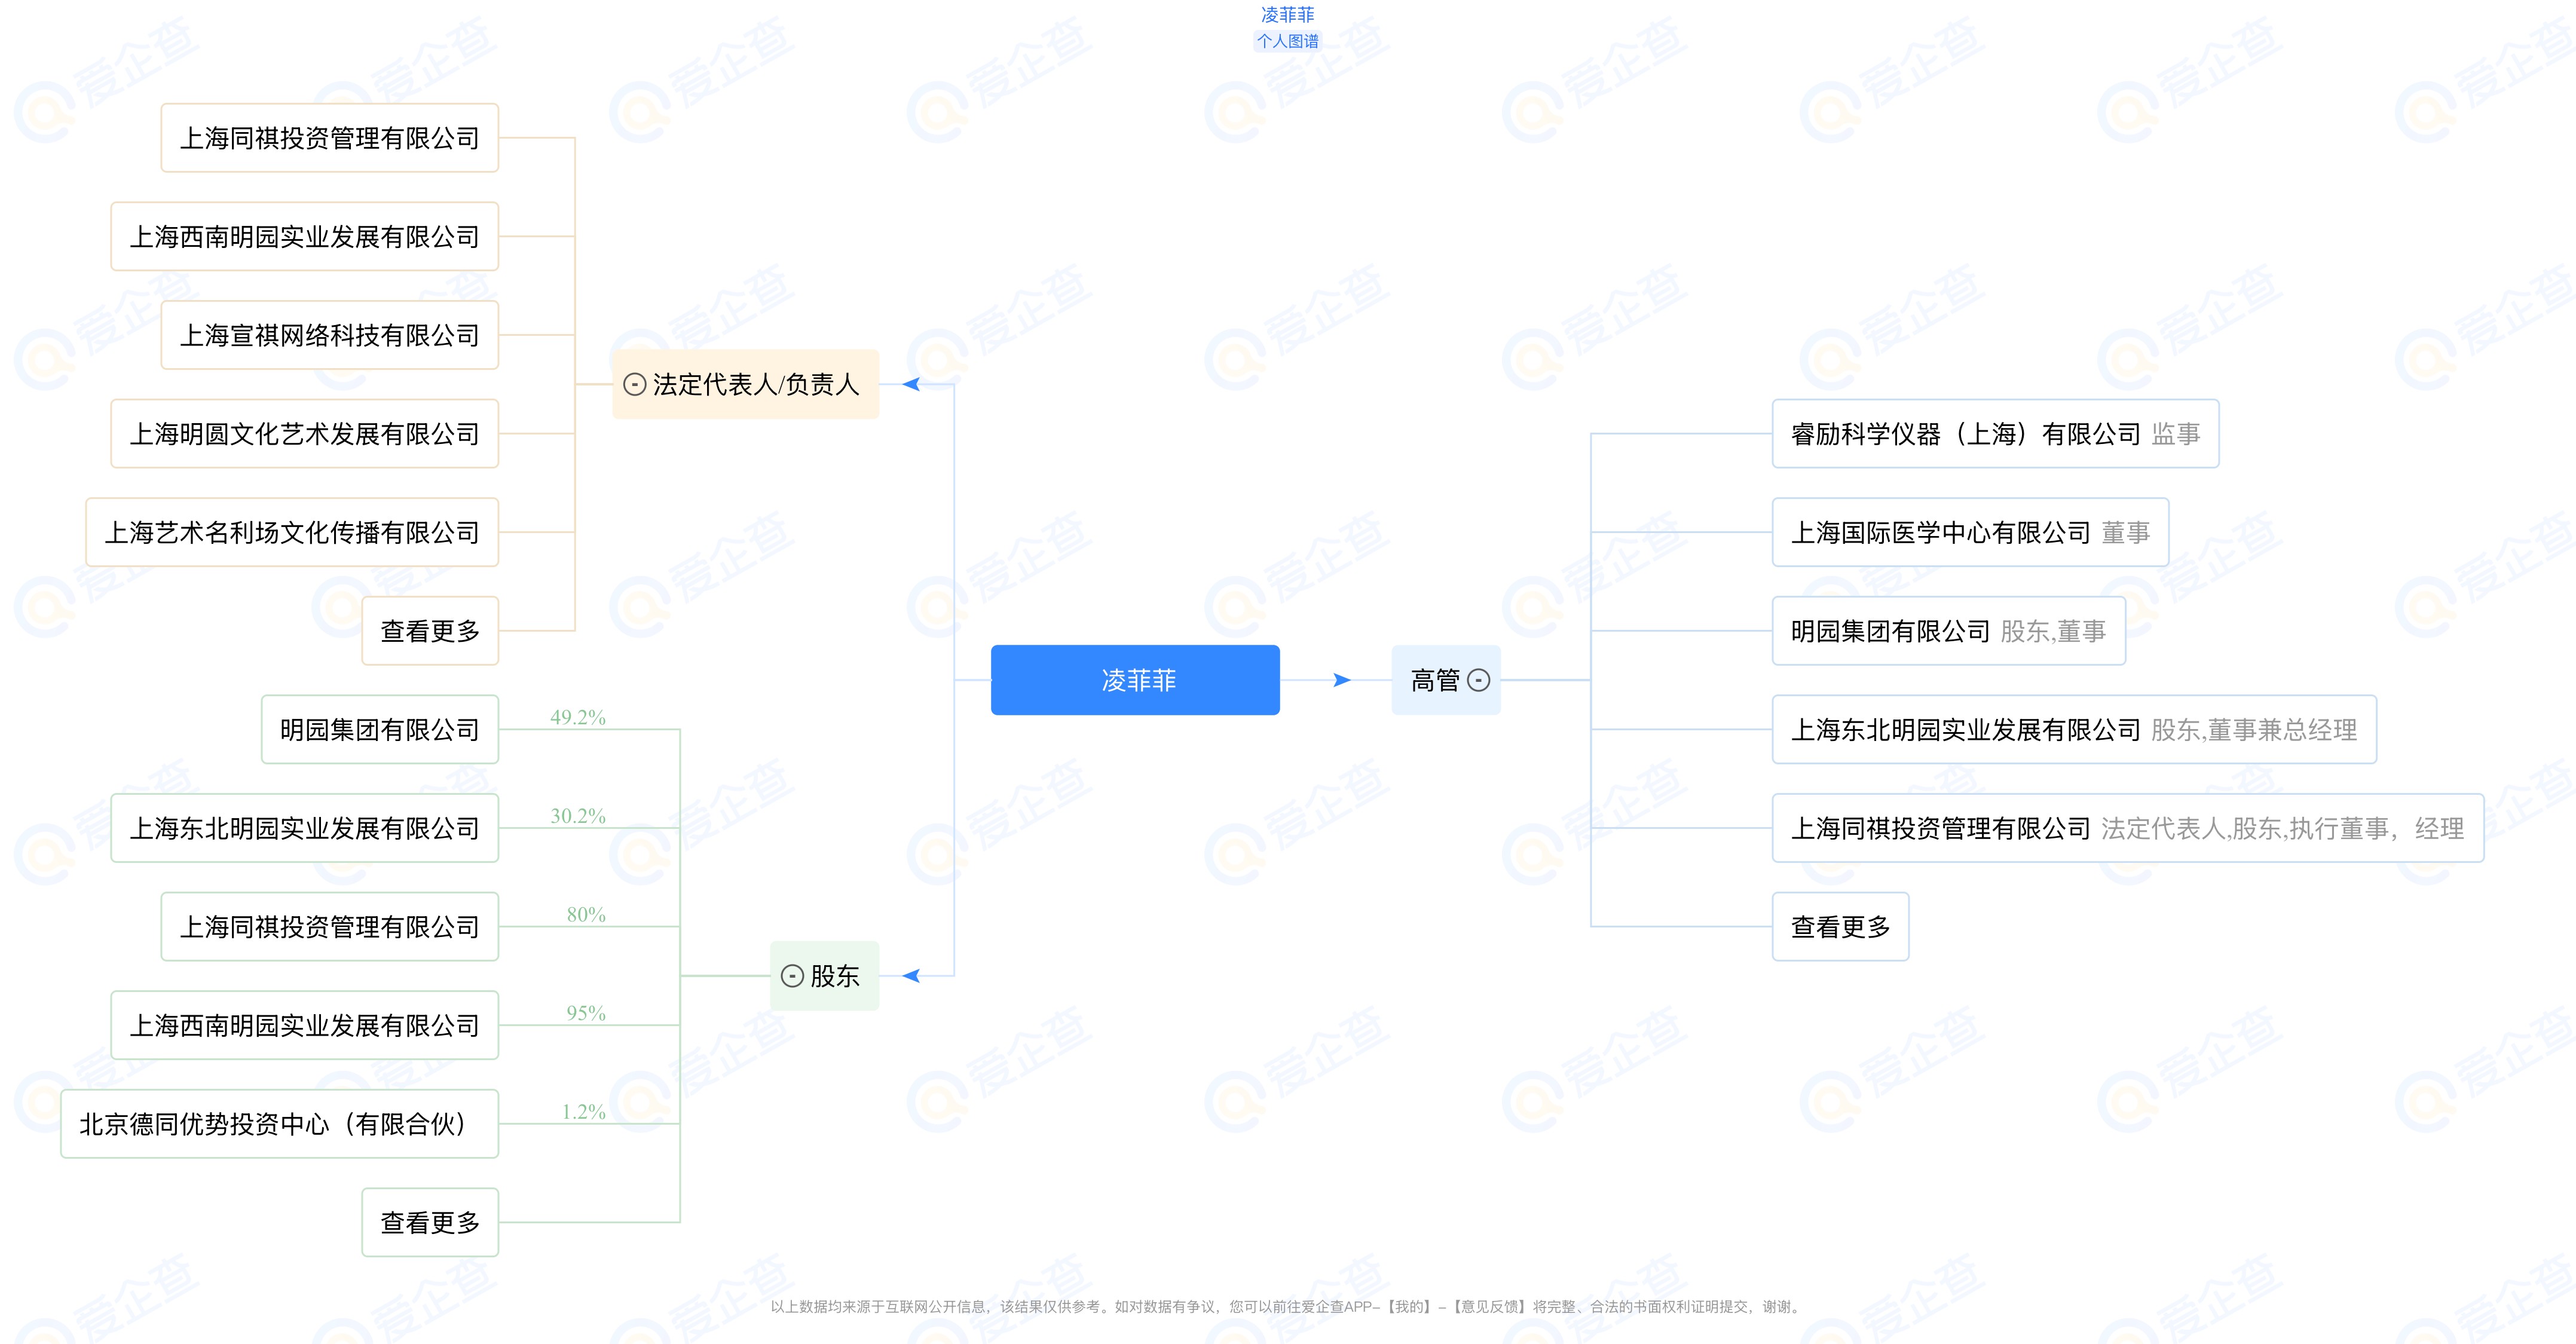
Task: Open 上海宣祺网络科技有限公司 node
Action: [x=330, y=336]
